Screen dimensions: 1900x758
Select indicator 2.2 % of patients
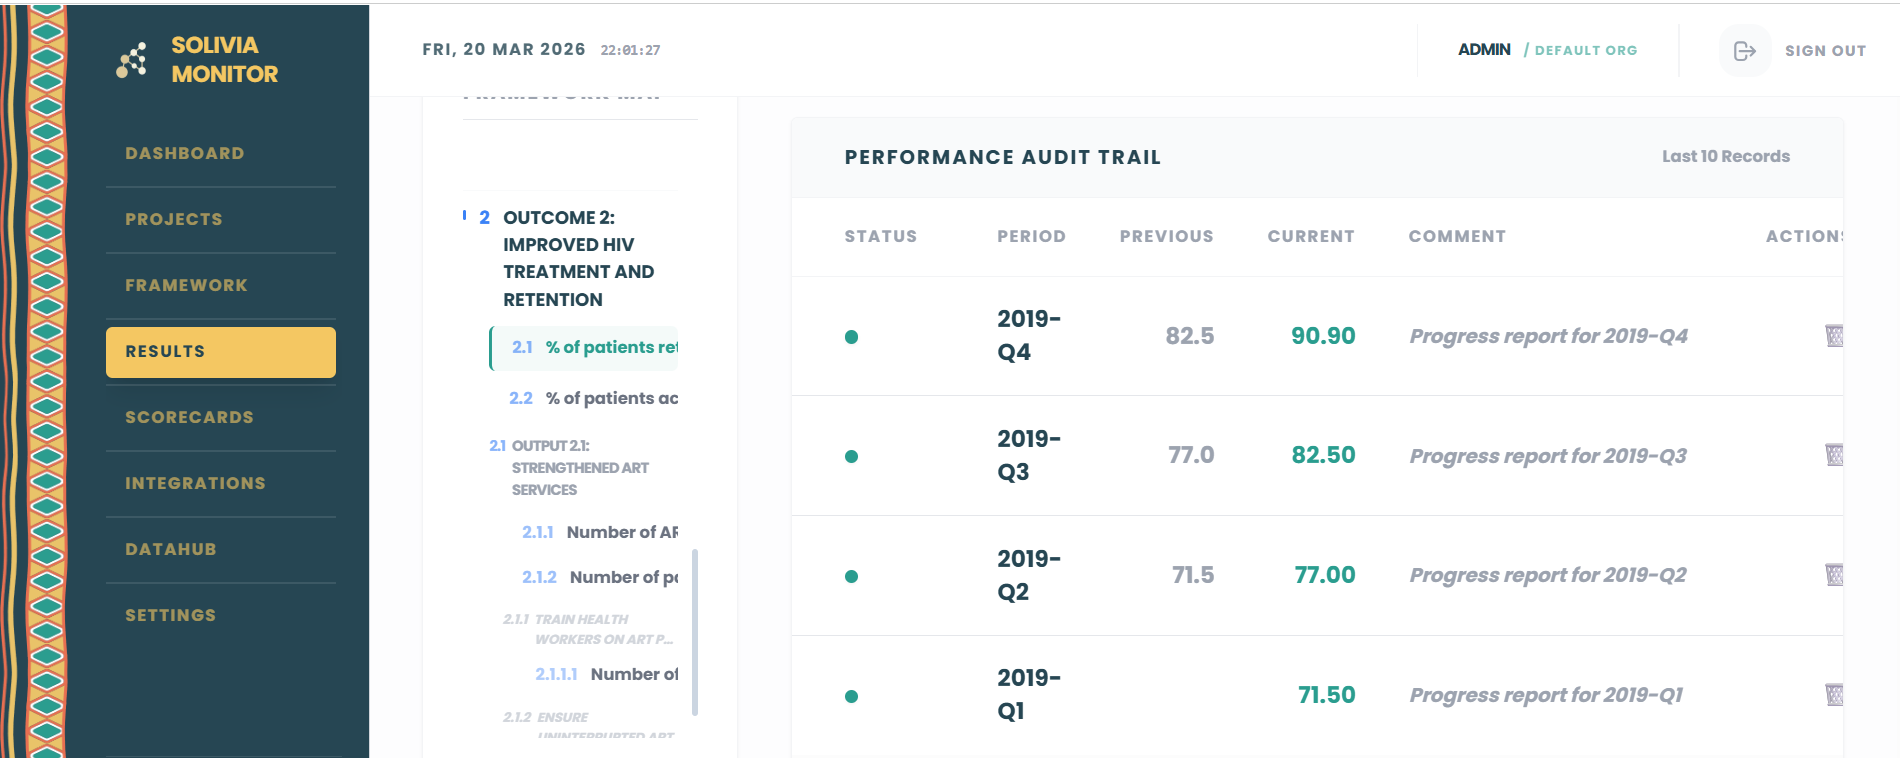(x=593, y=398)
